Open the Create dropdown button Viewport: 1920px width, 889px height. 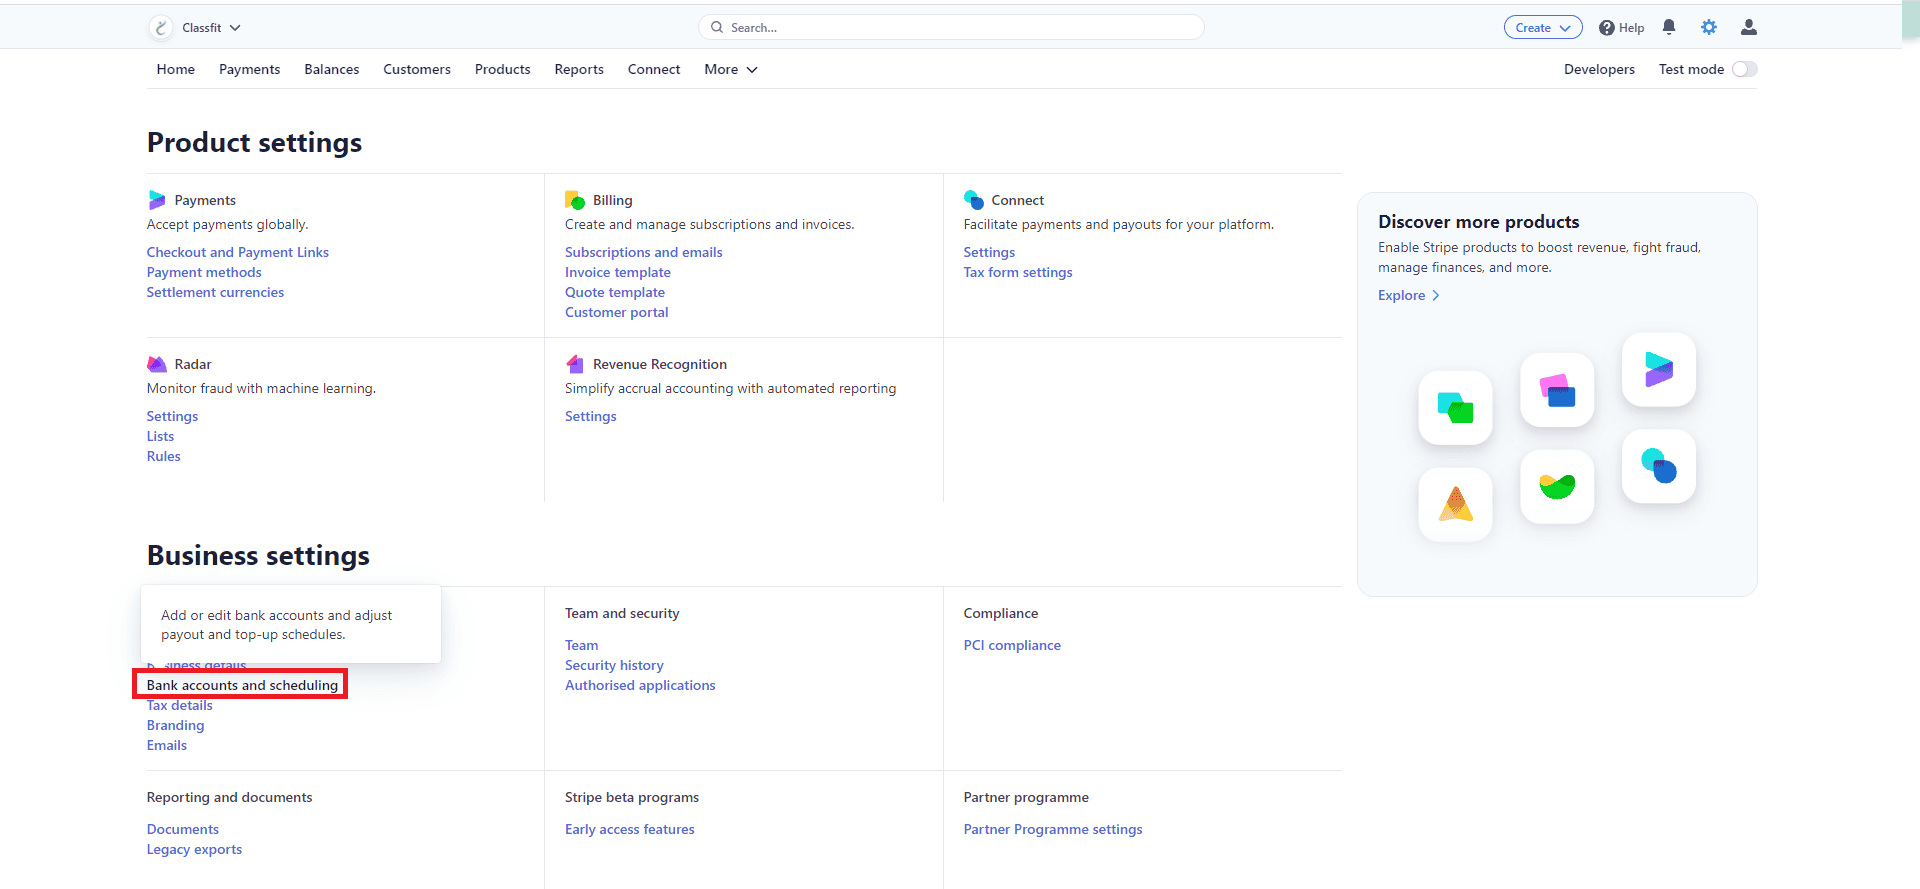(x=1543, y=28)
